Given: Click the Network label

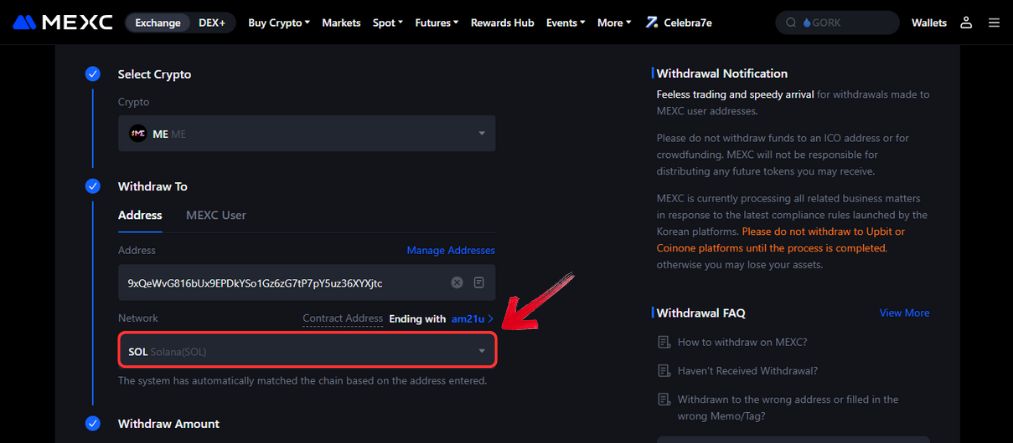Looking at the screenshot, I should (138, 318).
